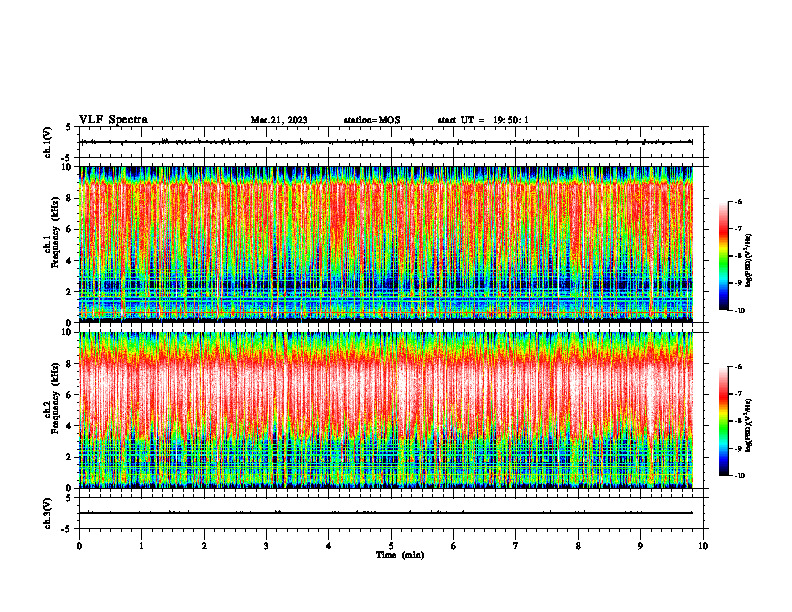Click the ch.3(V) waveform axis label

(x=48, y=513)
